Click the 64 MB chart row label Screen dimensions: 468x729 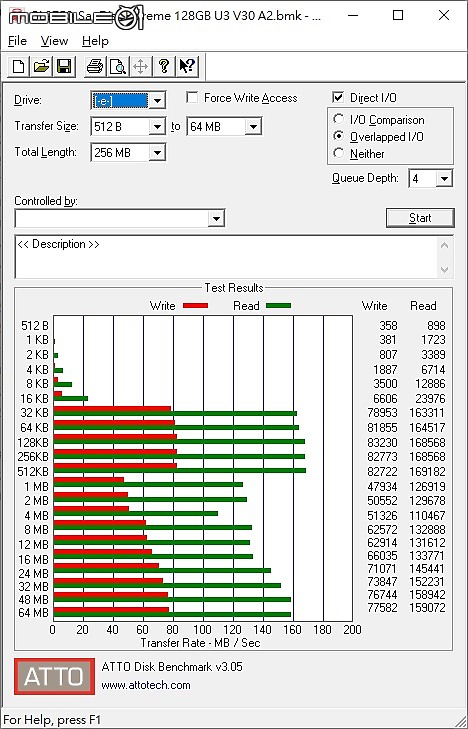[33, 613]
